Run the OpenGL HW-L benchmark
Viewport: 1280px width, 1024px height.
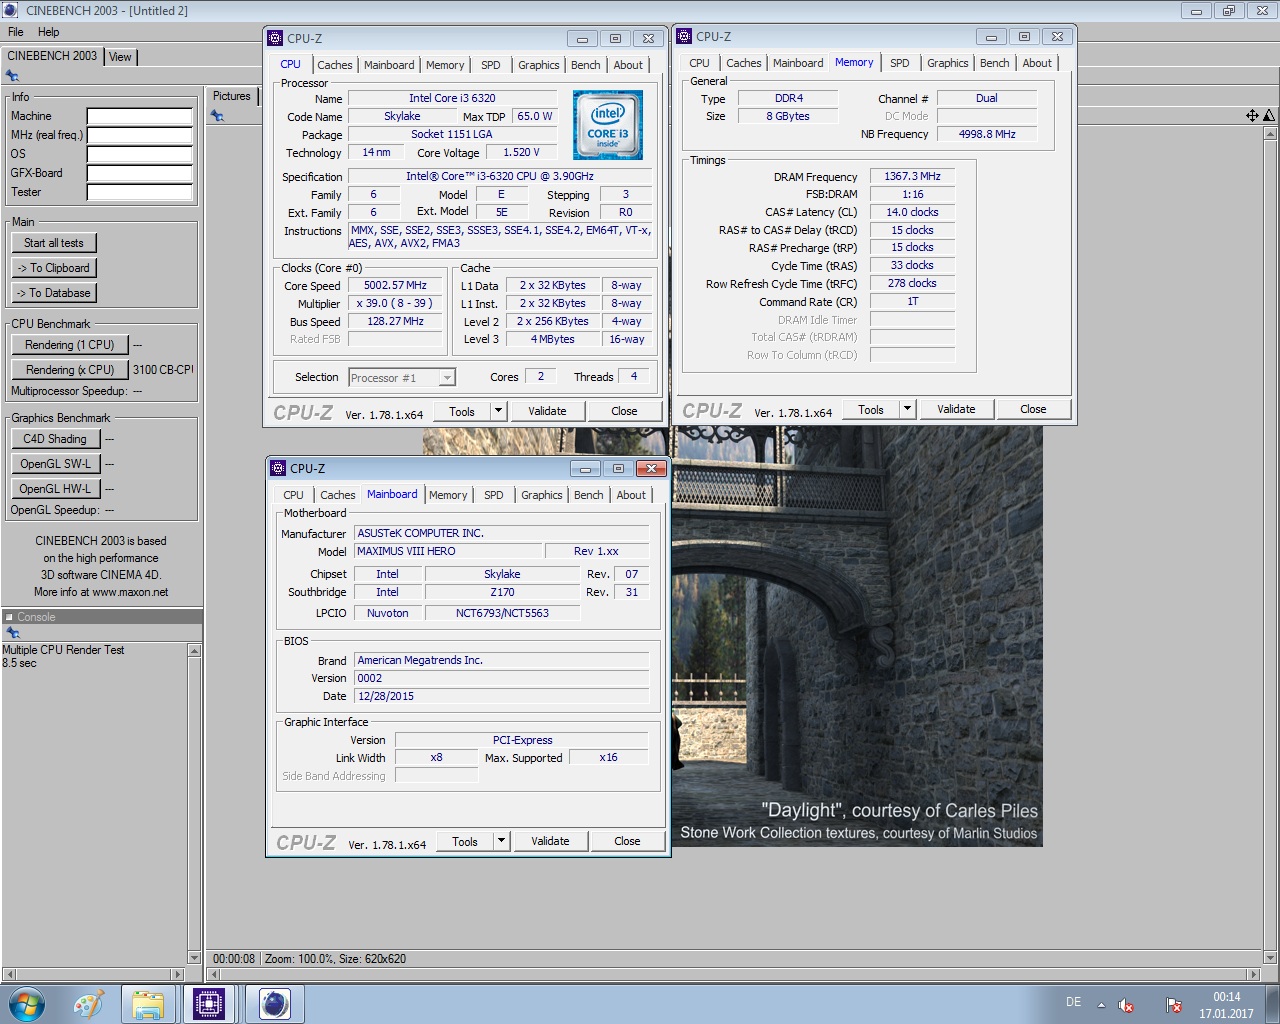point(55,489)
